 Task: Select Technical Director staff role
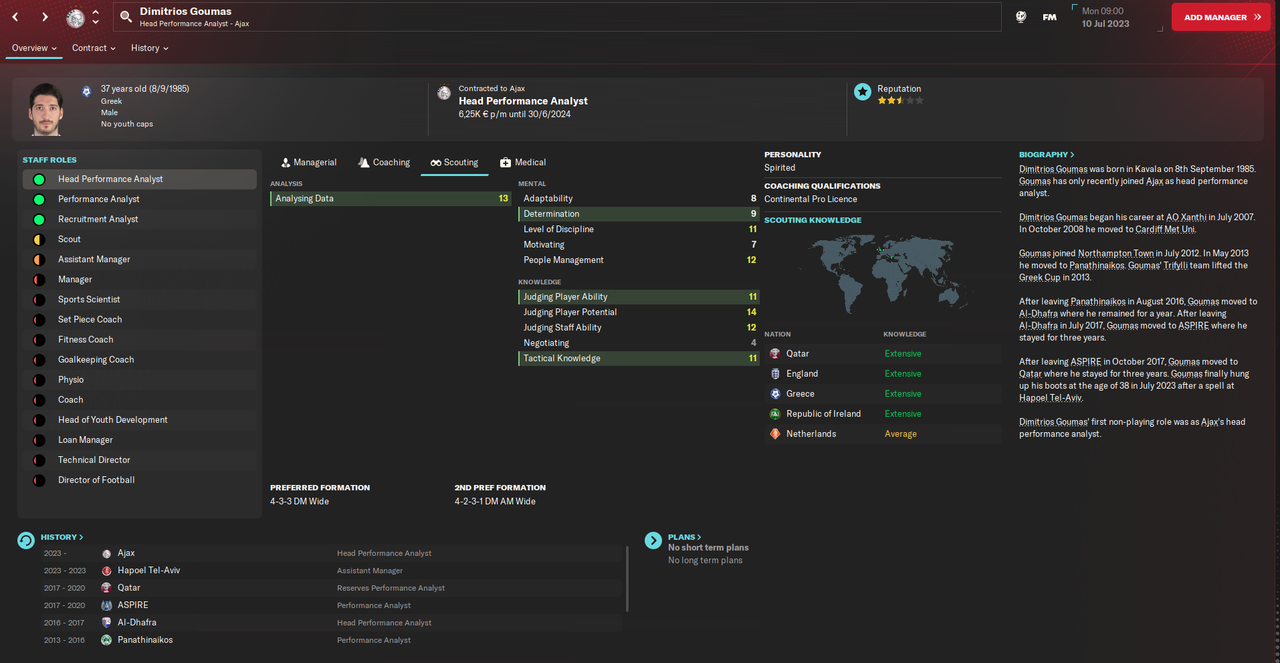click(140, 460)
